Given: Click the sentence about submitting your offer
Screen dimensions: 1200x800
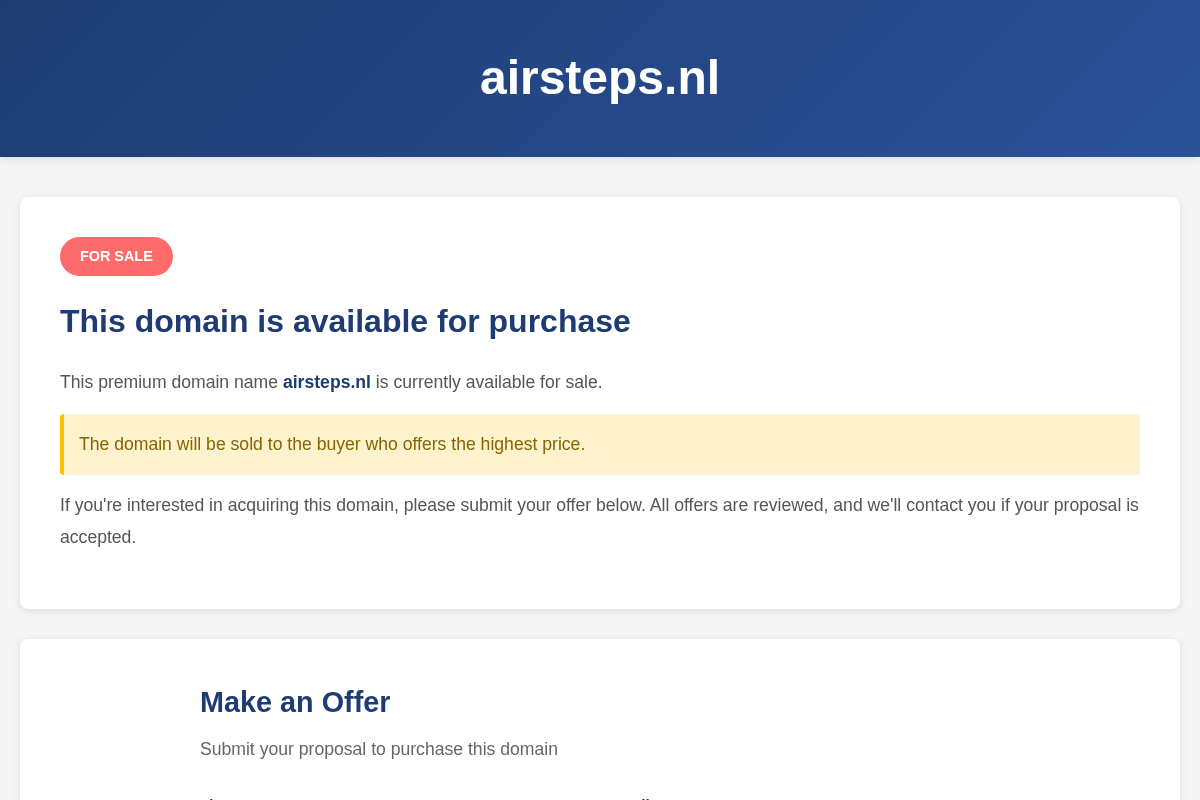Looking at the screenshot, I should tap(599, 505).
